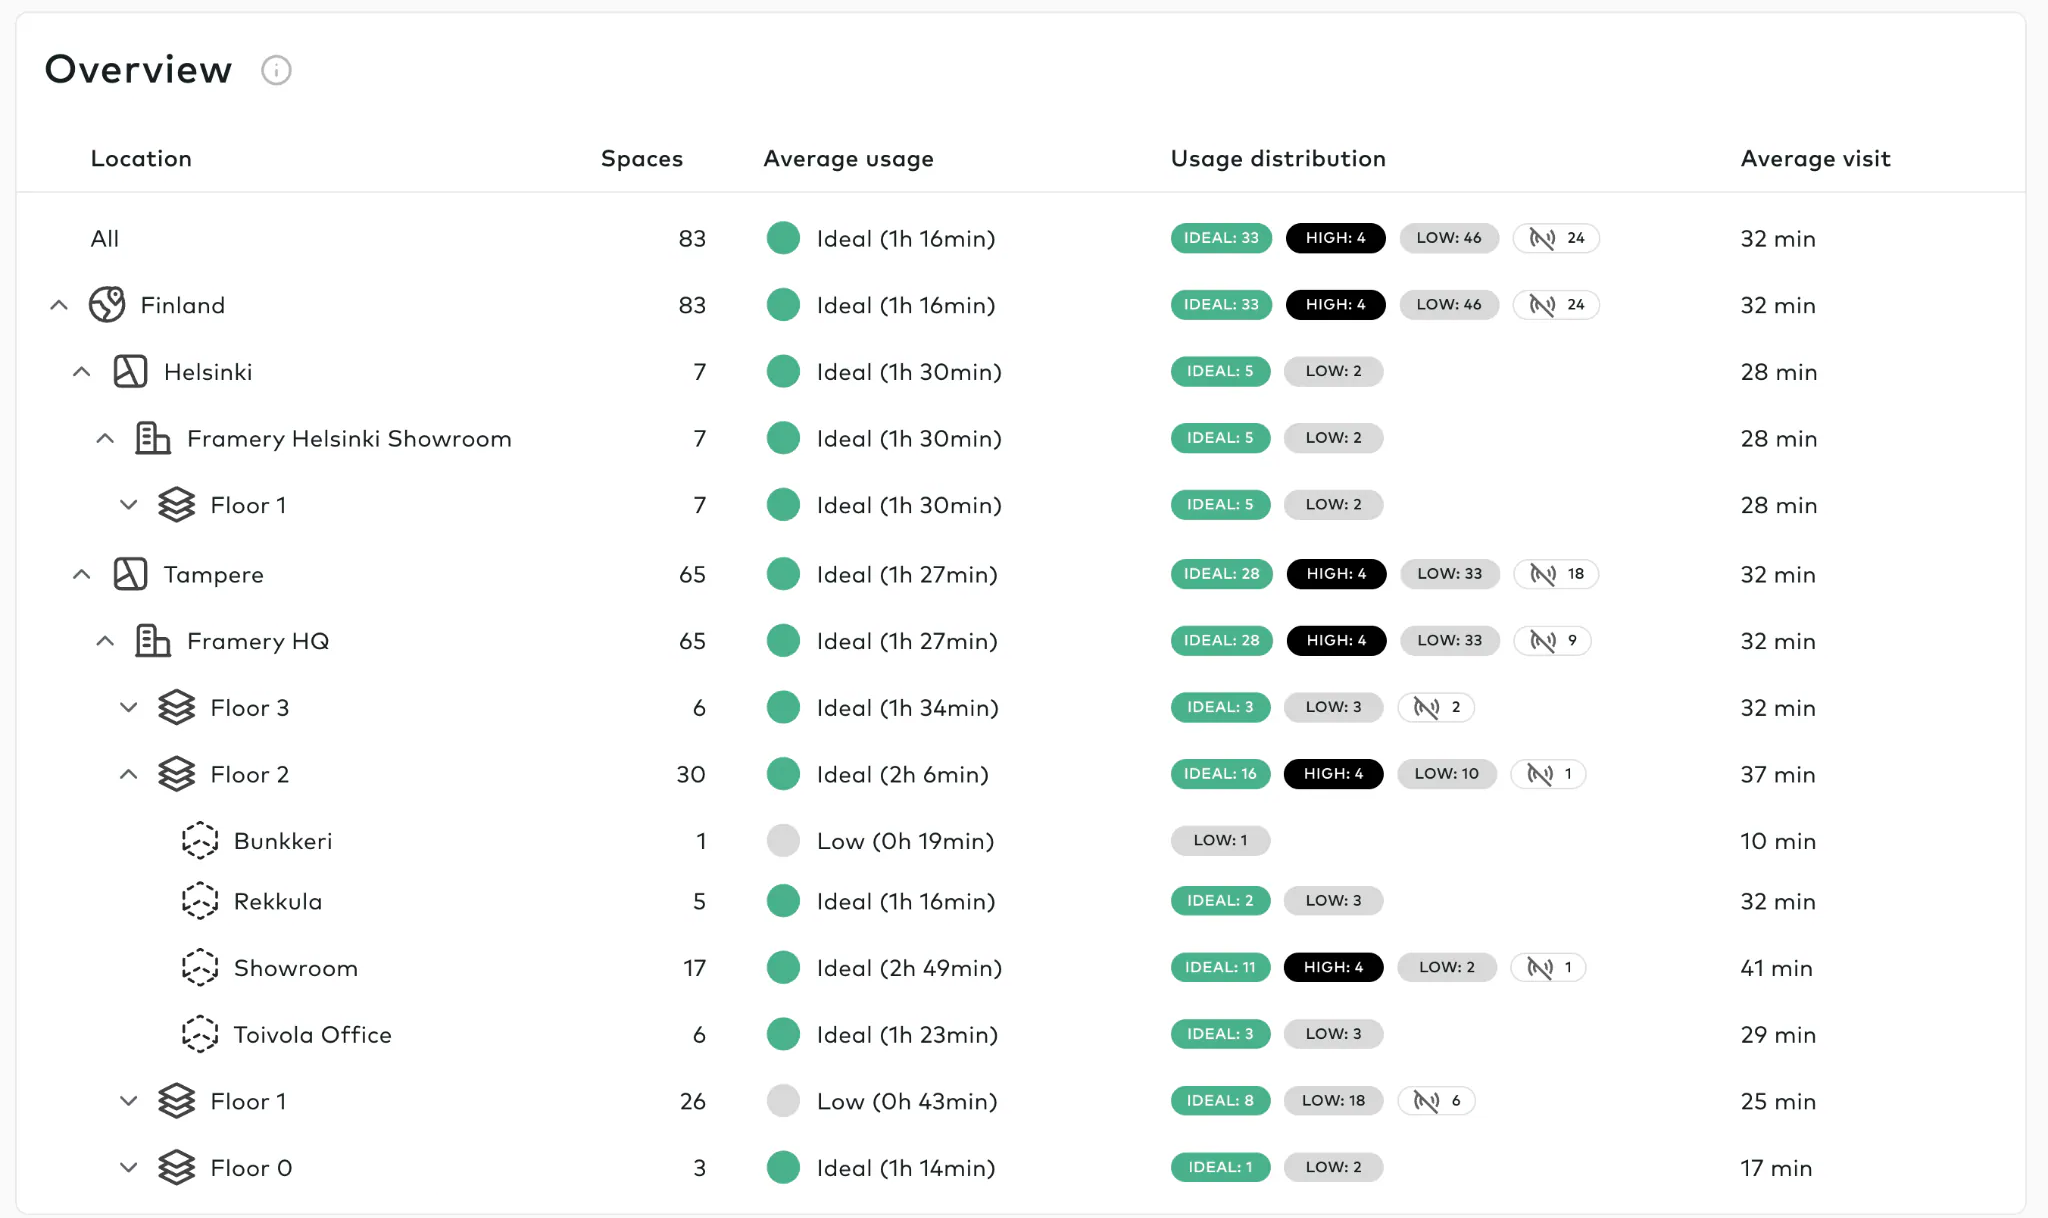Click the offline sensor badge in the Framery HQ row
2048x1218 pixels.
[x=1552, y=641]
